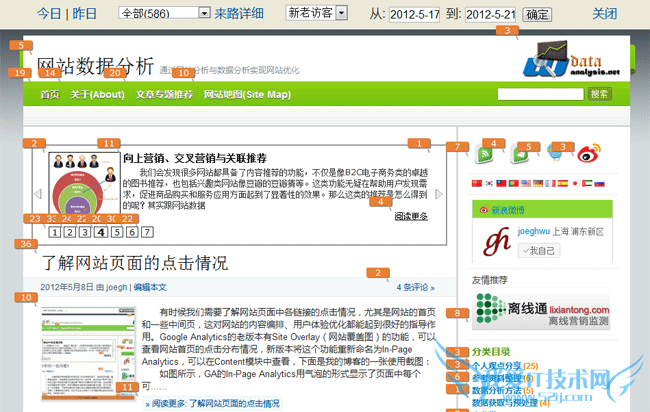This screenshot has width=650, height=412.
Task: Go to slider page 3
Action: (85, 232)
